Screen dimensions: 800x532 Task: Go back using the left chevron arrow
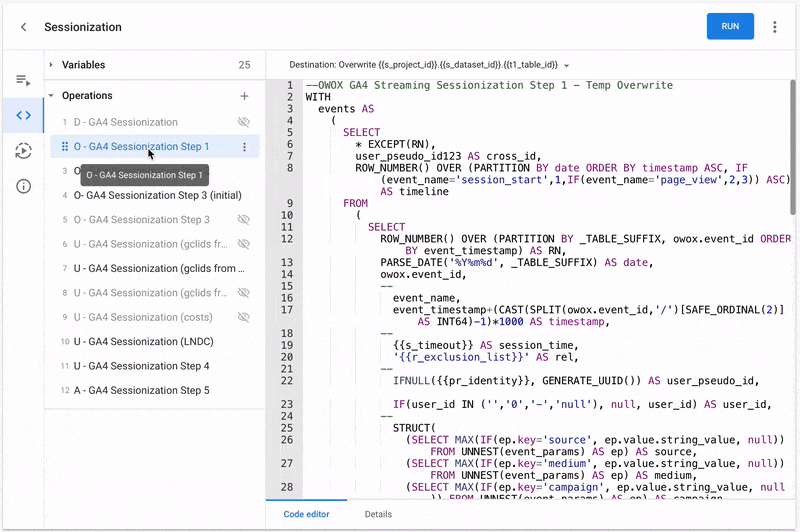click(23, 27)
